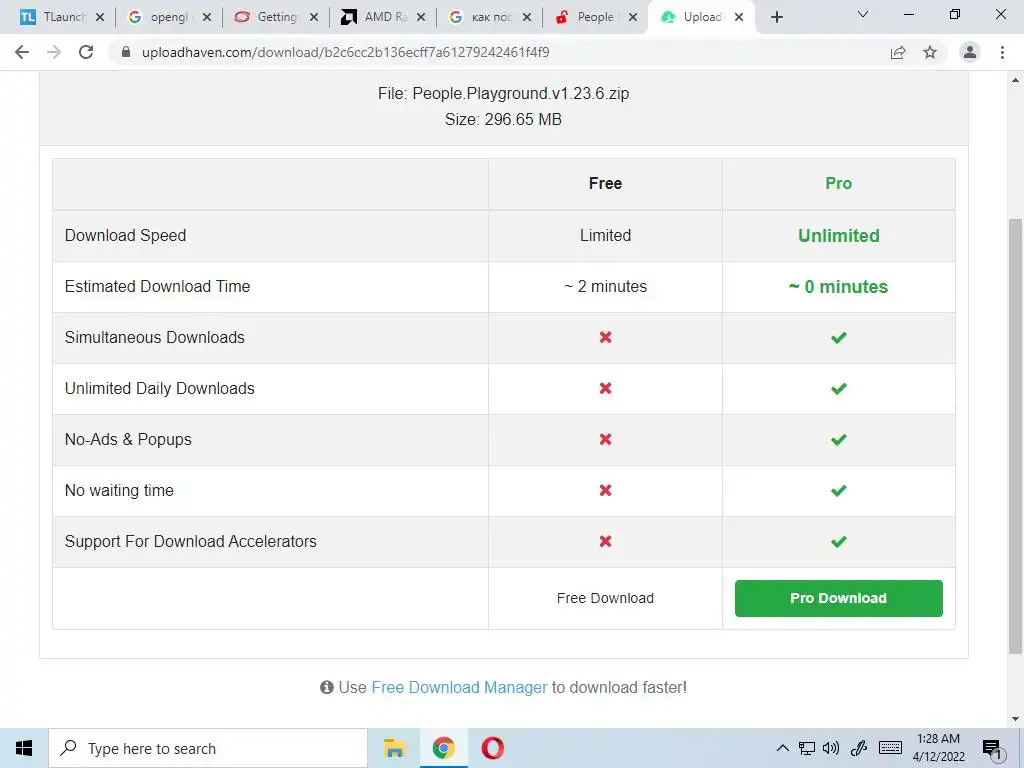
Task: Click red X for Unlimited Daily Downloads
Action: coord(605,388)
